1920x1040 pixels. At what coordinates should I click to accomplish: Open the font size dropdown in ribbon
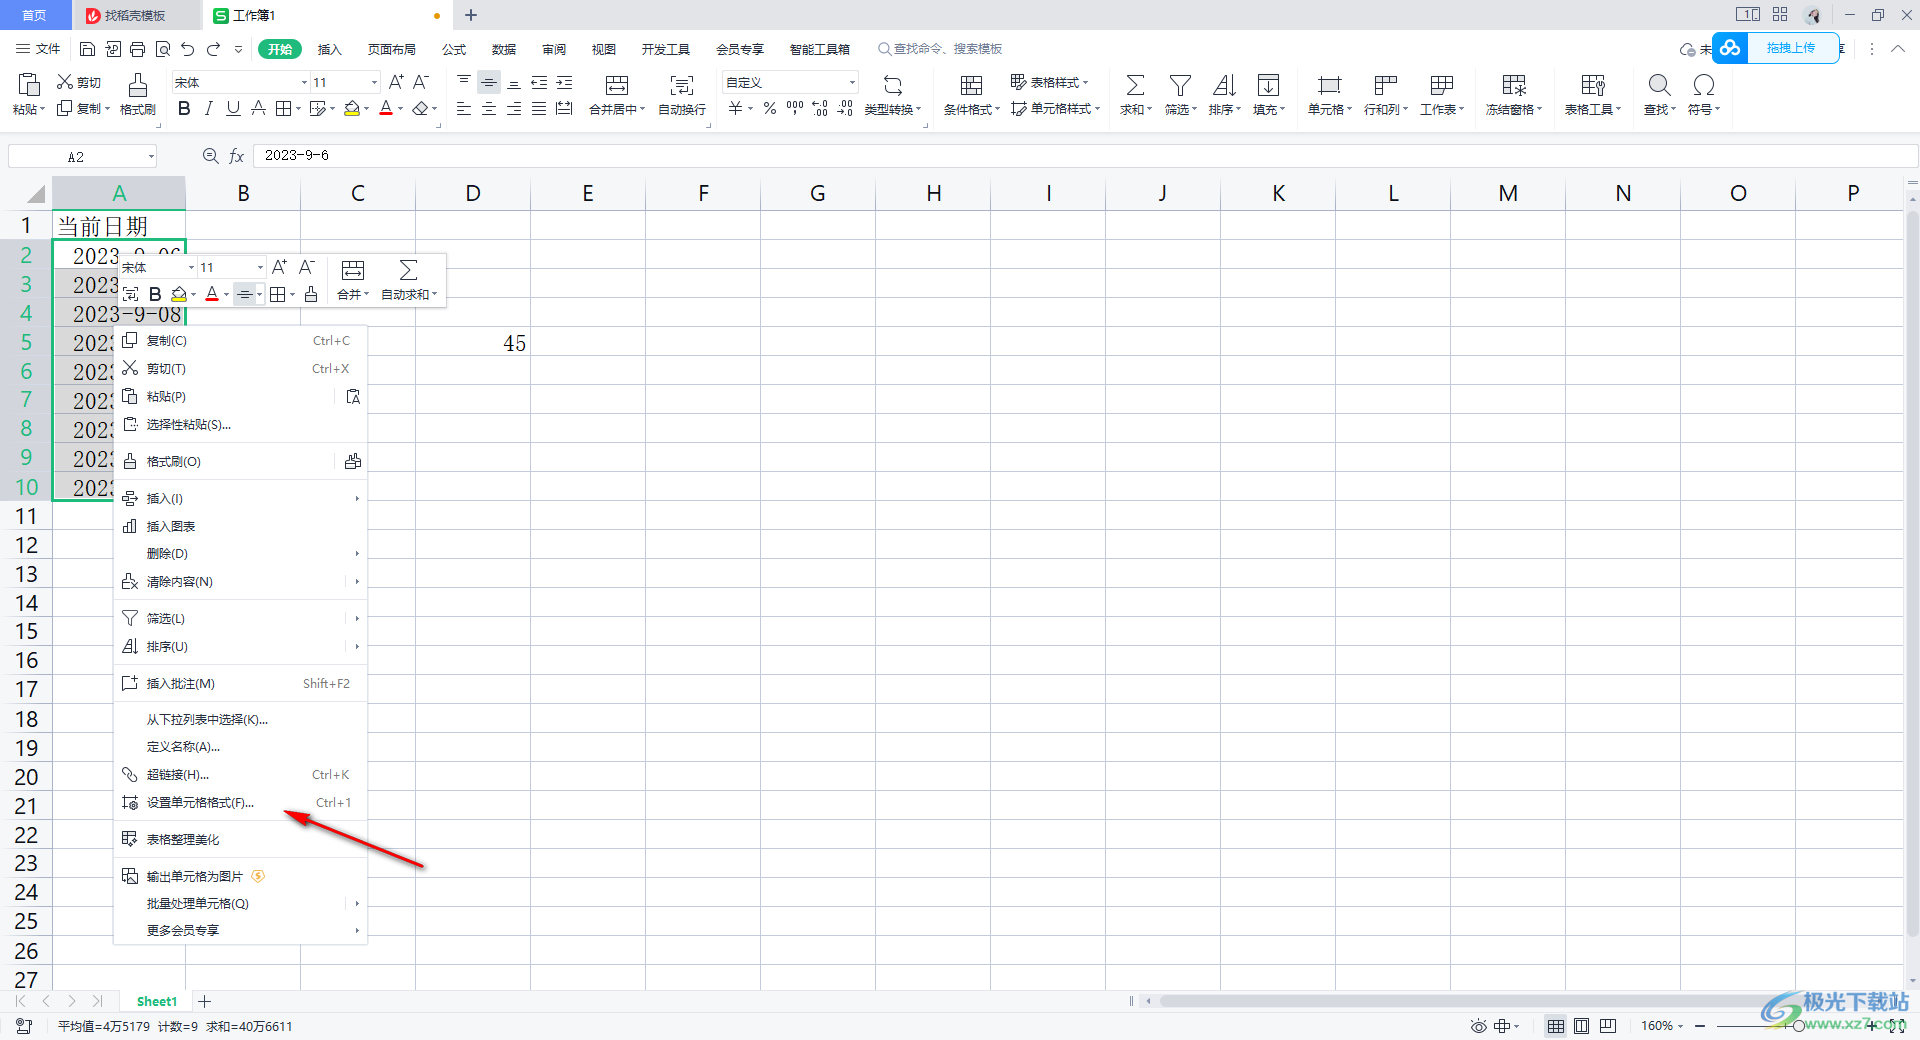click(x=374, y=82)
